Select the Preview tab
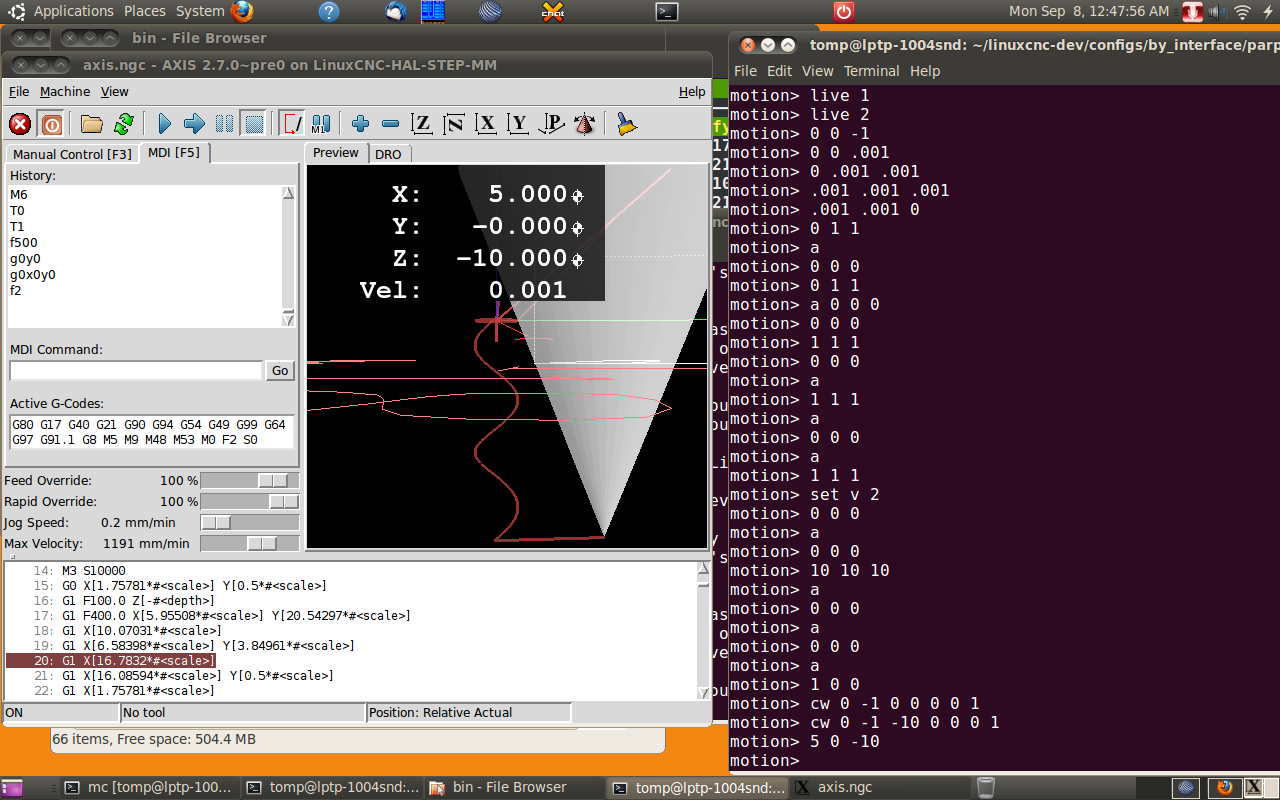The image size is (1280, 800). pyautogui.click(x=336, y=152)
